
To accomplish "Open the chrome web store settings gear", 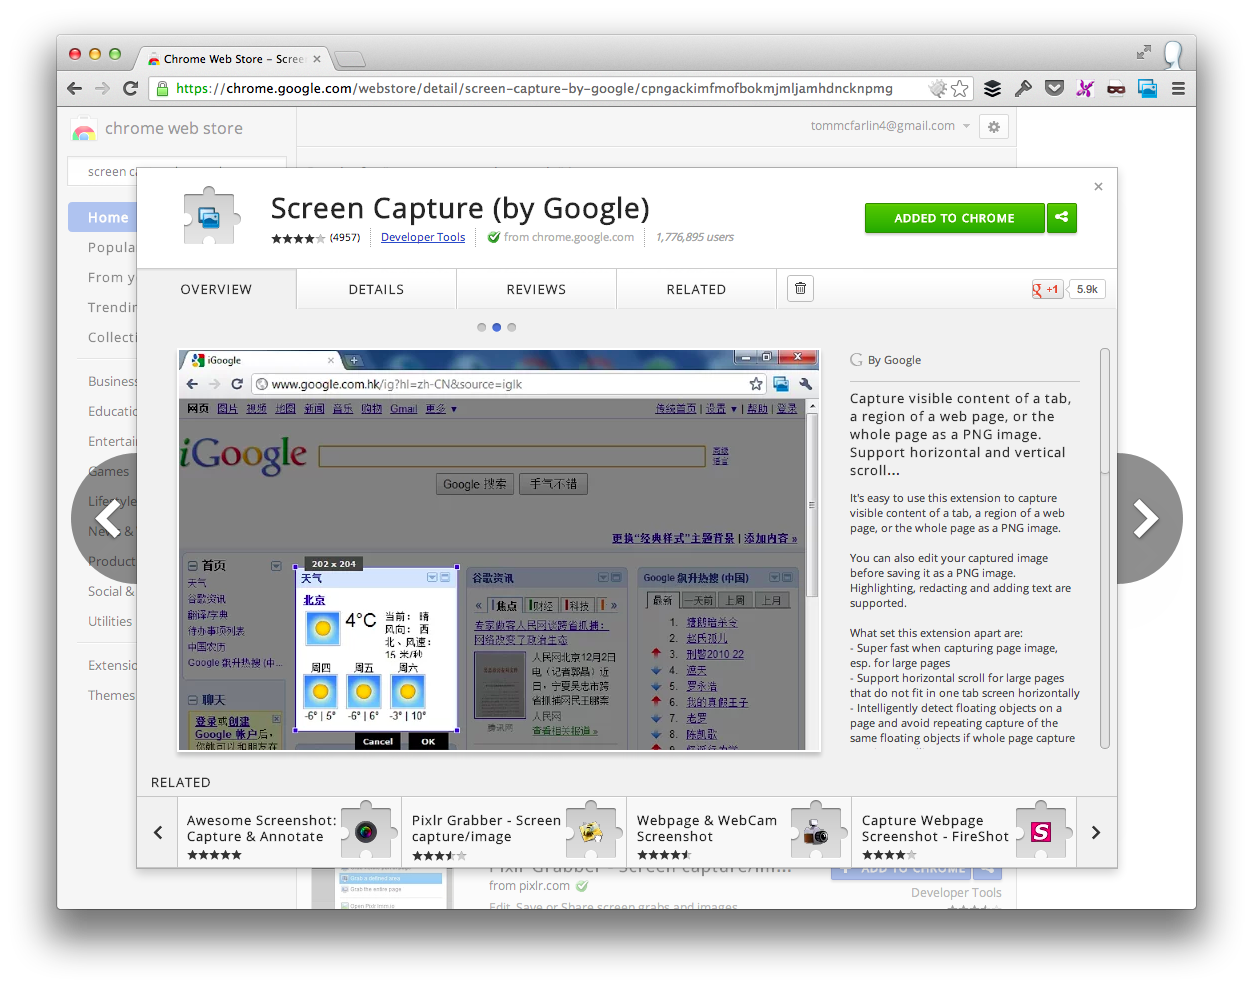I will click(x=994, y=126).
